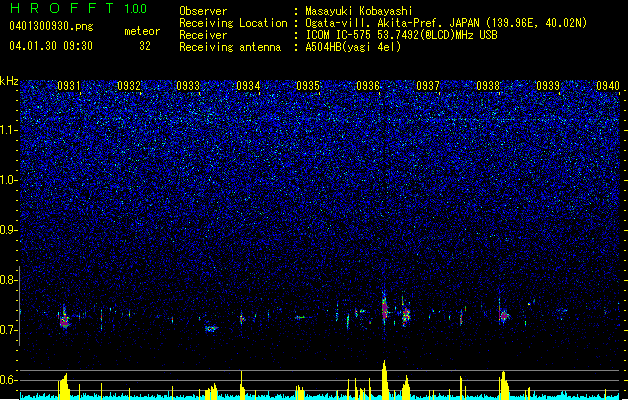Click the 0.9 kHz axis label

[x=8, y=230]
